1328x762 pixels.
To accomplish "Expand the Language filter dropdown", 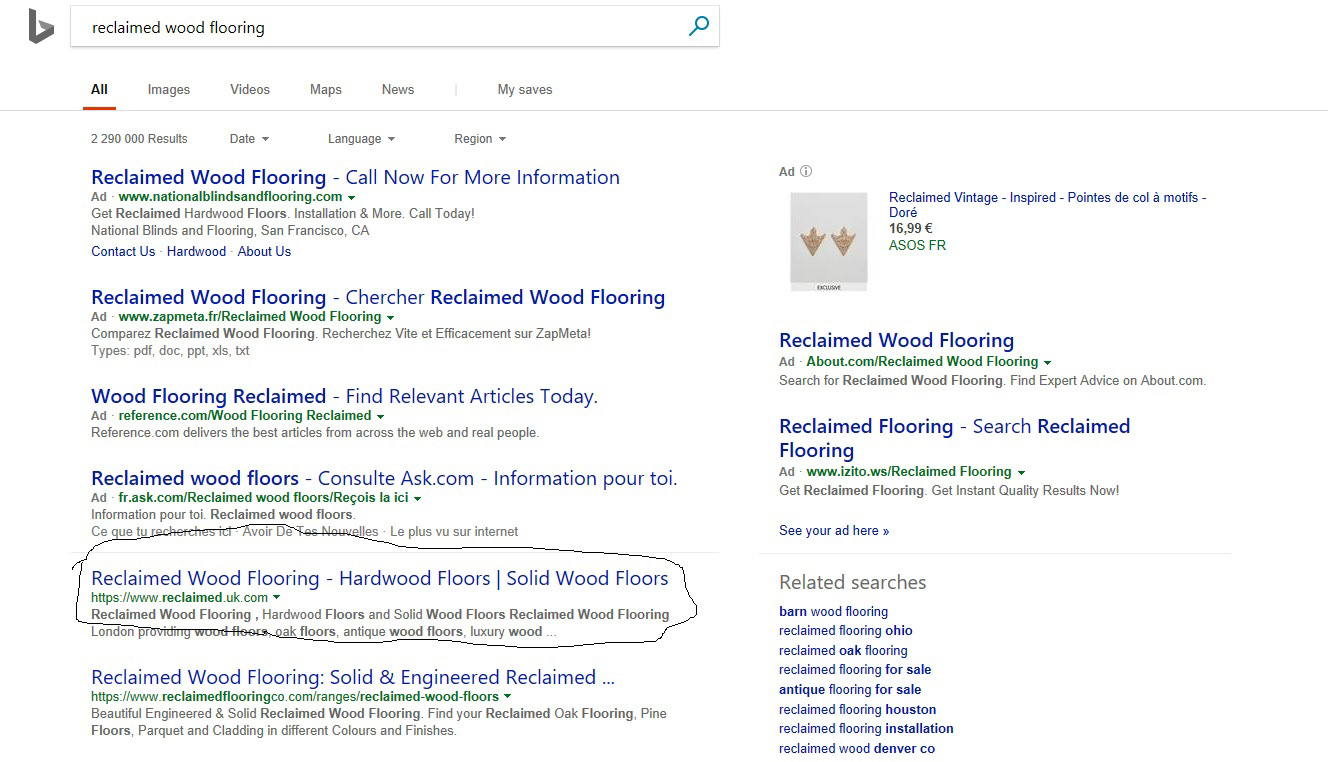I will (x=361, y=139).
